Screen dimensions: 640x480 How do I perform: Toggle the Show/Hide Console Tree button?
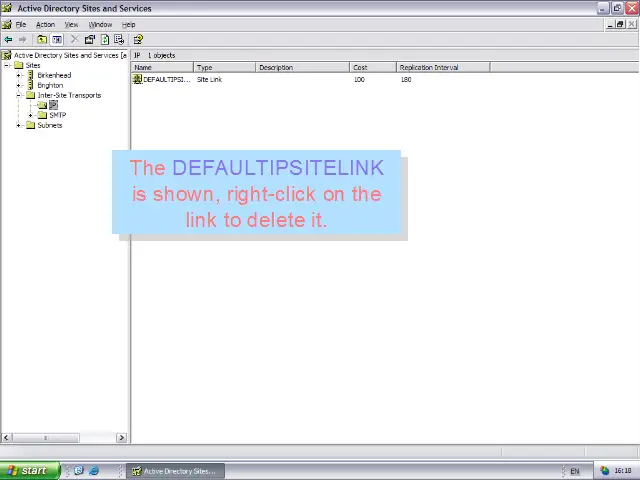point(57,40)
